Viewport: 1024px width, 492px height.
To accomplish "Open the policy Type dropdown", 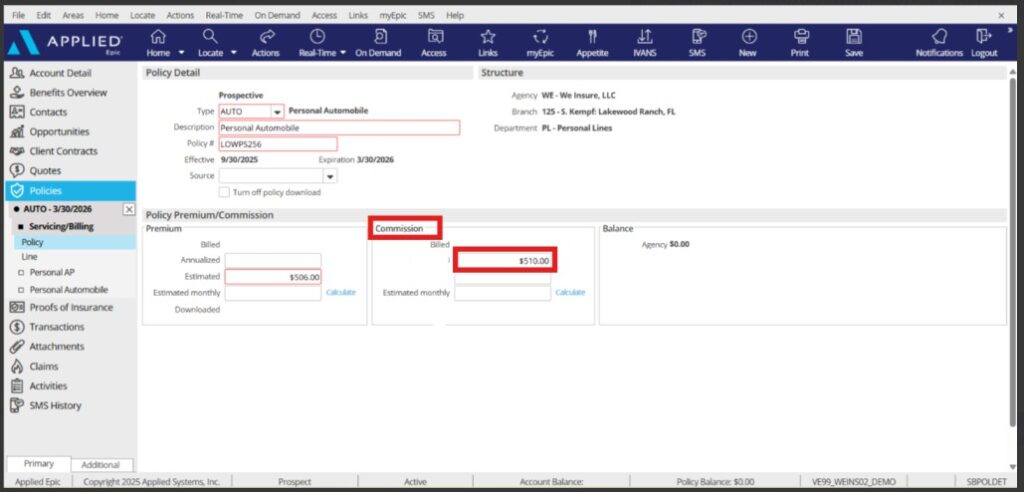I will 278,112.
